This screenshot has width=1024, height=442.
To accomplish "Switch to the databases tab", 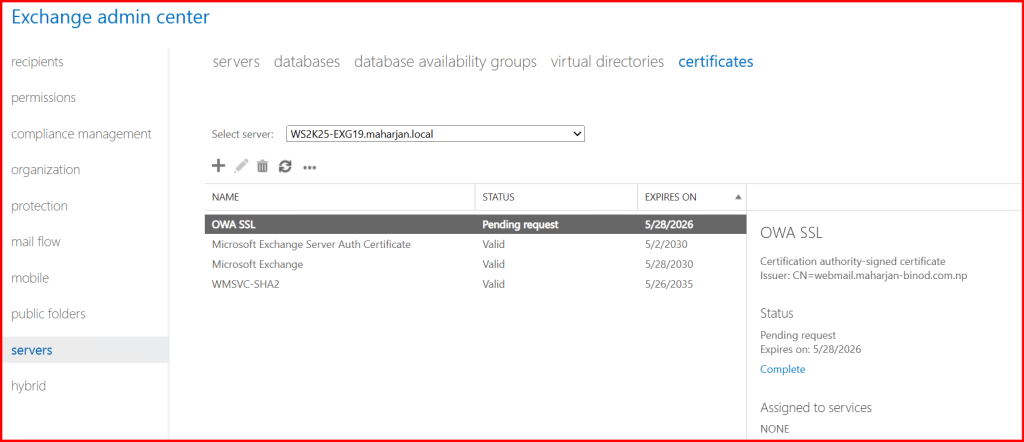I will pos(307,62).
